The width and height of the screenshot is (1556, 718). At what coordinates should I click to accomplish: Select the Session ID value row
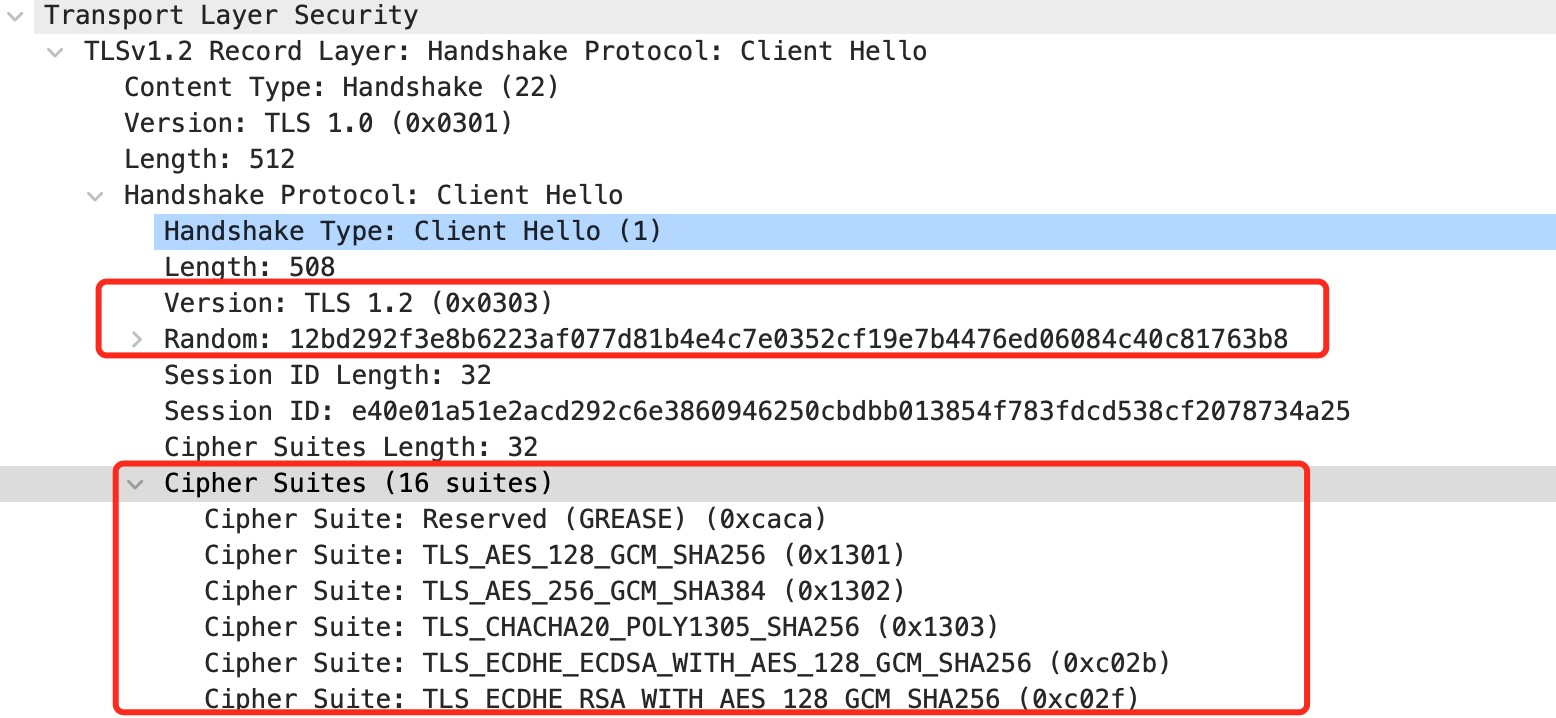[756, 411]
